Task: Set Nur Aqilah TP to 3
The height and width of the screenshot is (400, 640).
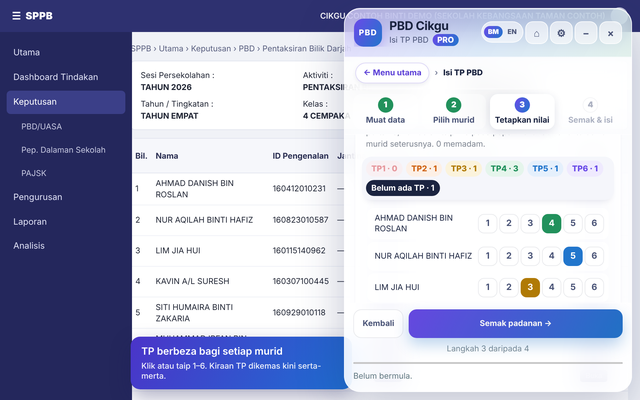Action: 530,256
